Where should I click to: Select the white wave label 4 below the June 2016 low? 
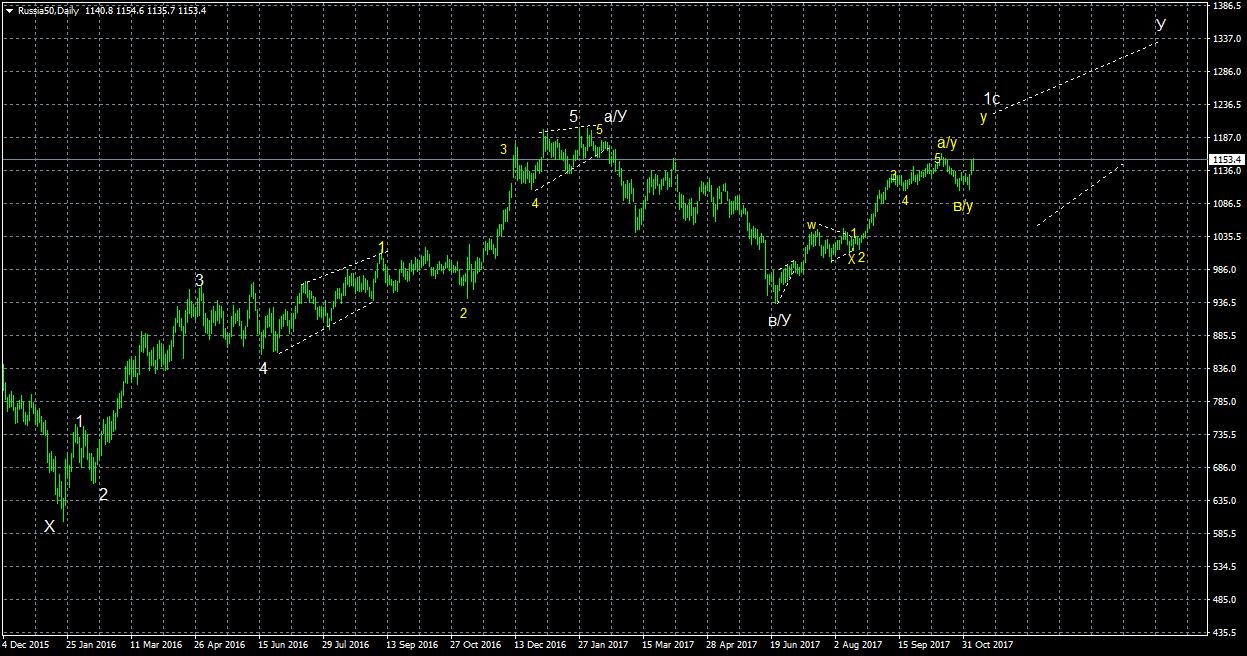263,368
